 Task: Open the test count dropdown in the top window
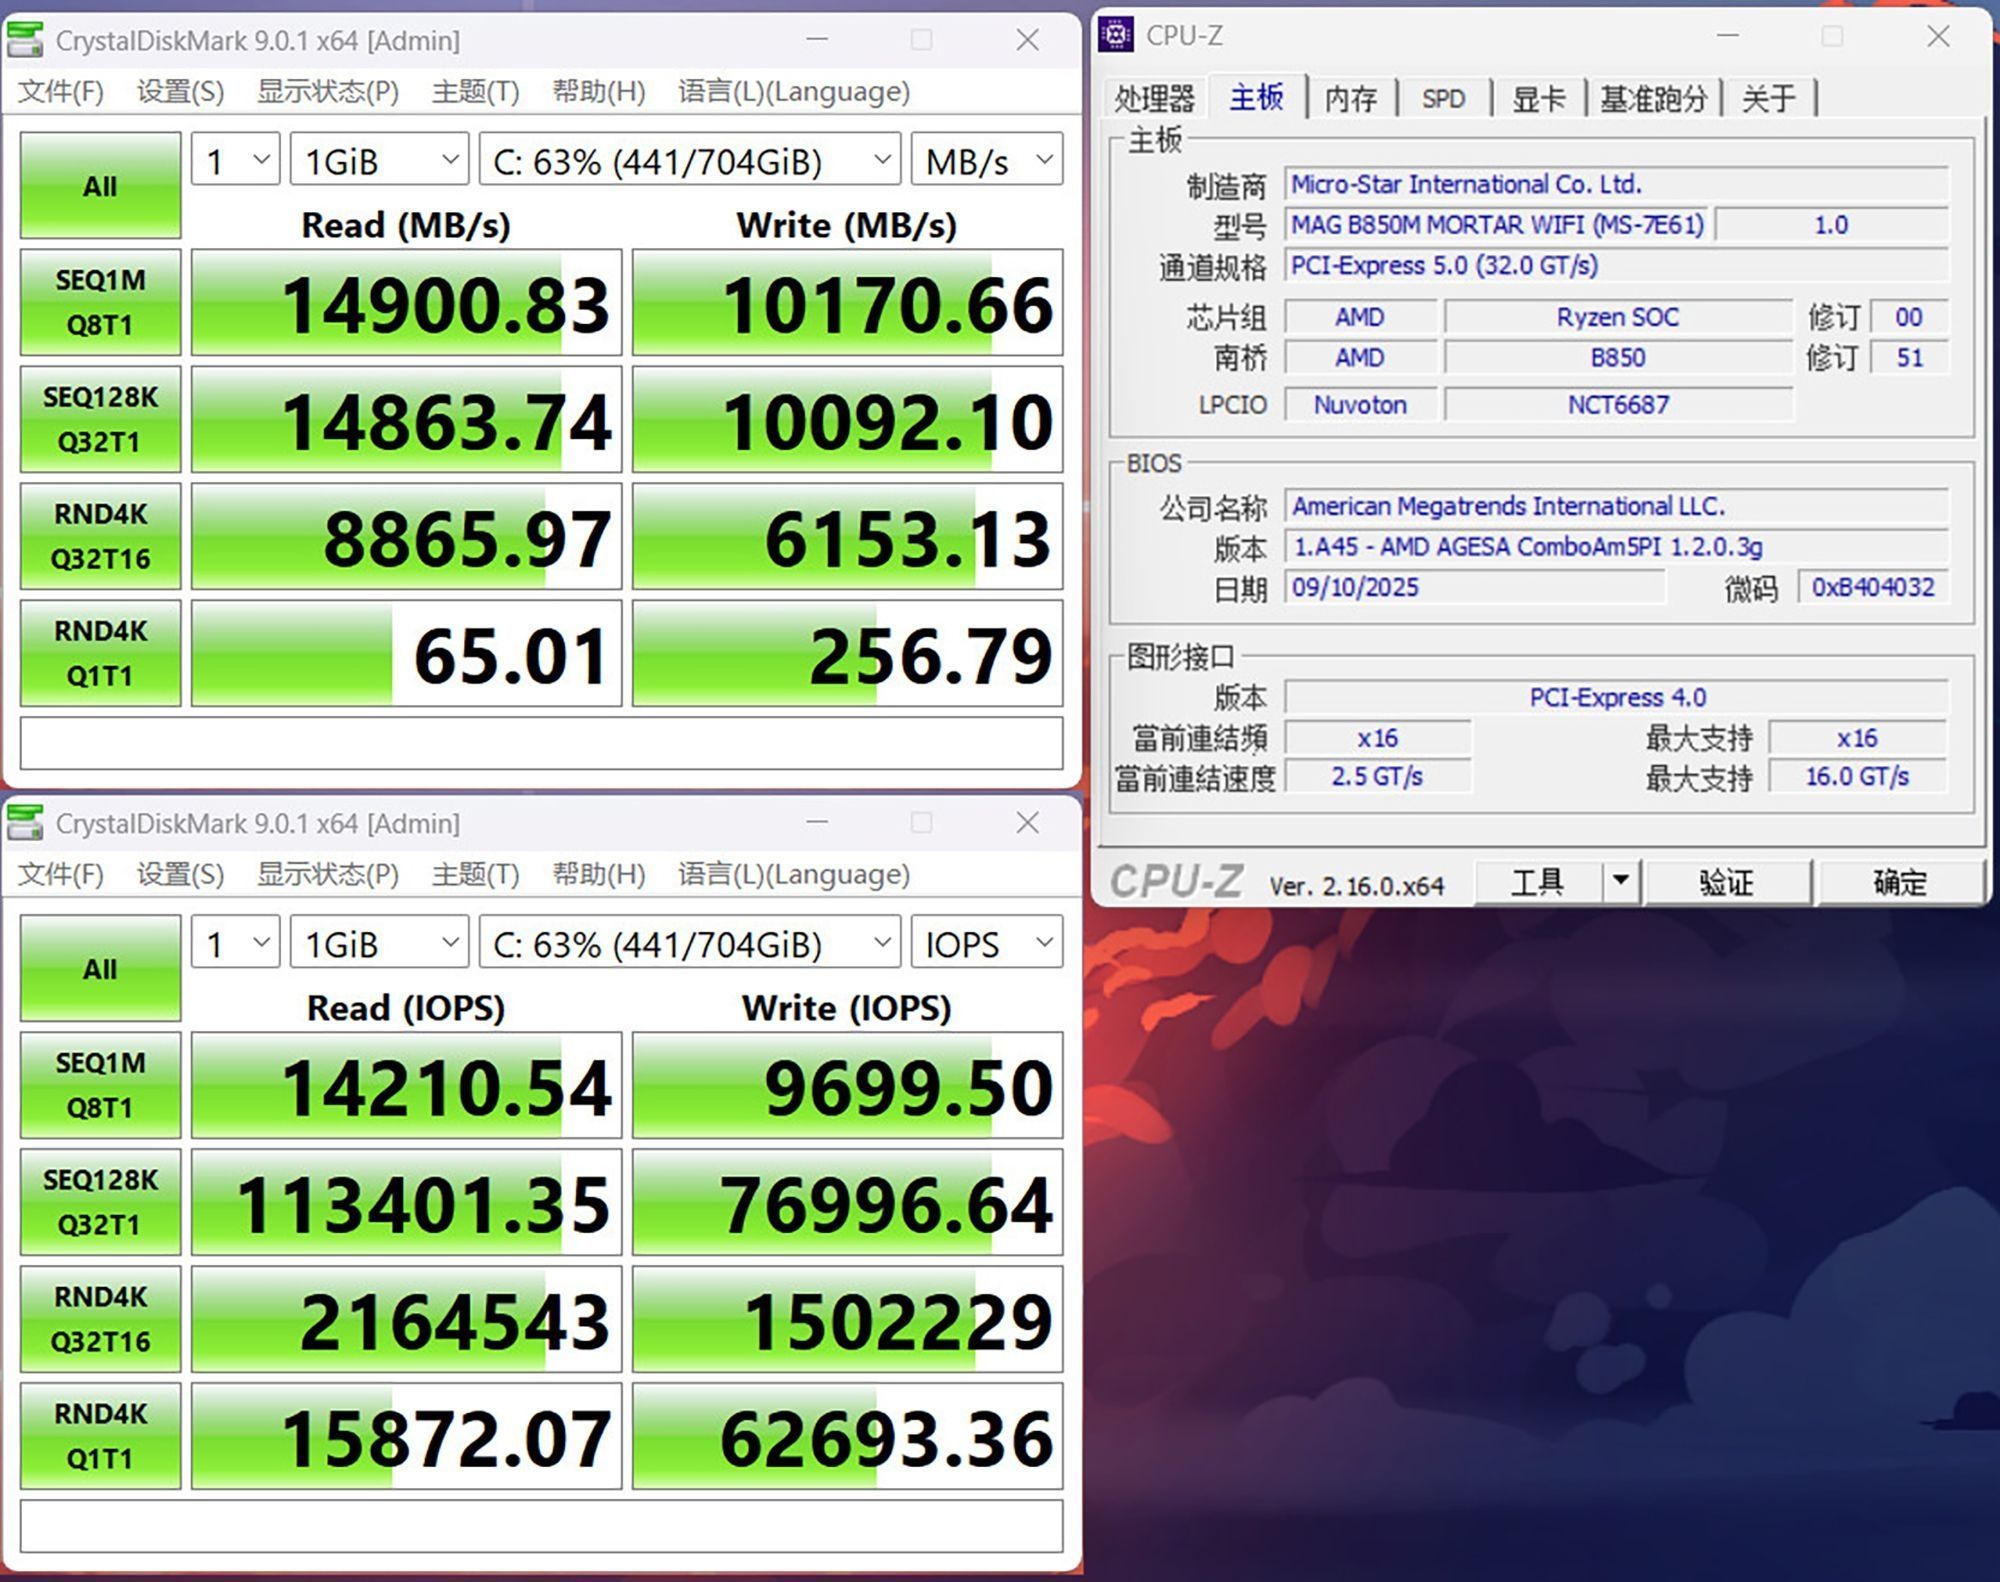(236, 160)
